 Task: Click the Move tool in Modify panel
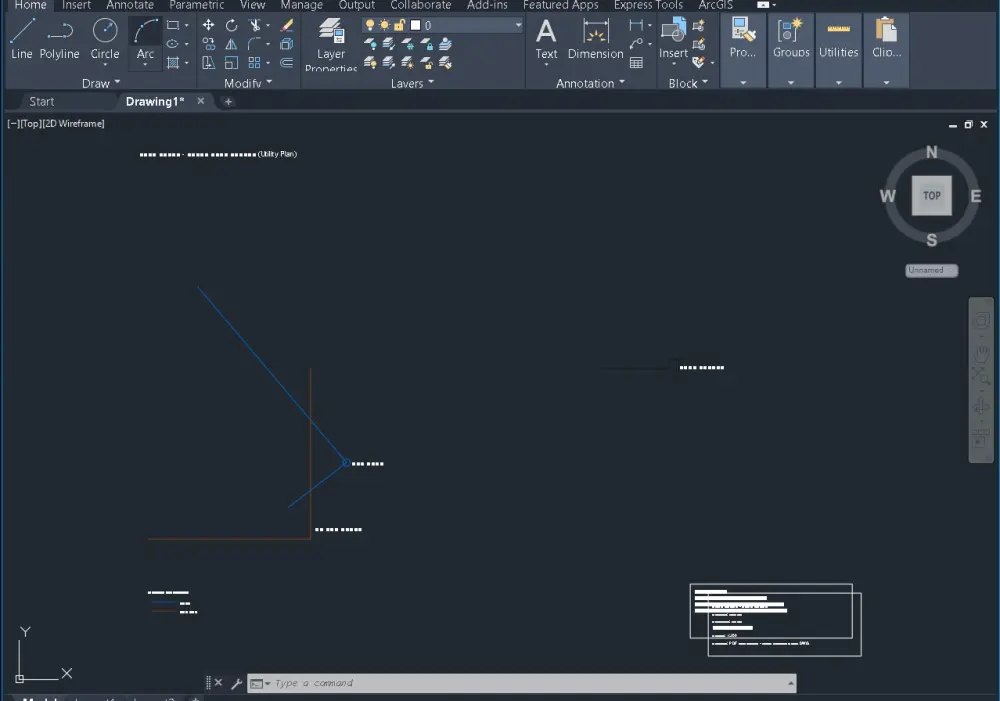[x=207, y=25]
